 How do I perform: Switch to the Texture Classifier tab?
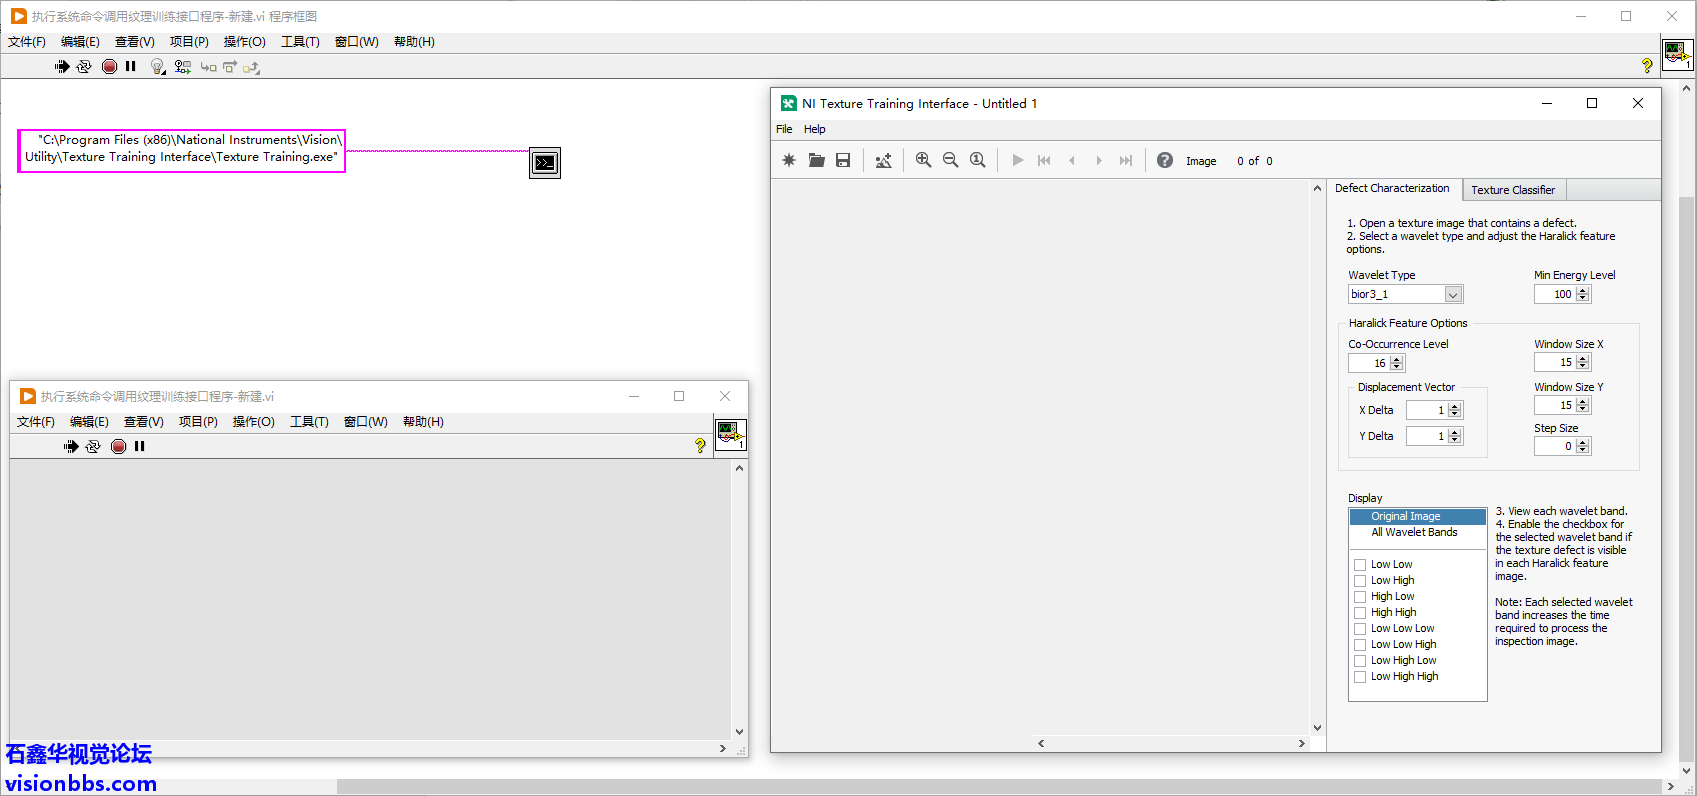pyautogui.click(x=1513, y=190)
